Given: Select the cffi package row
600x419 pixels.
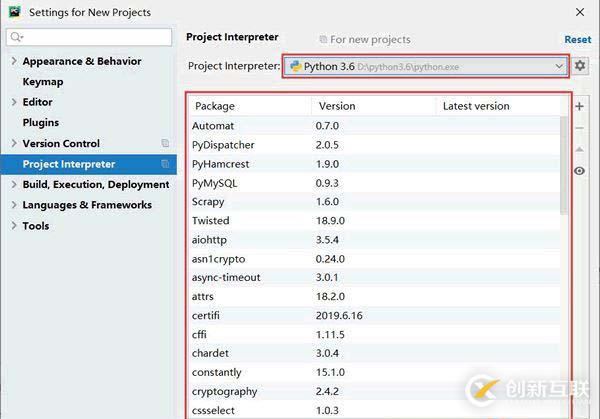Looking at the screenshot, I should (x=375, y=334).
